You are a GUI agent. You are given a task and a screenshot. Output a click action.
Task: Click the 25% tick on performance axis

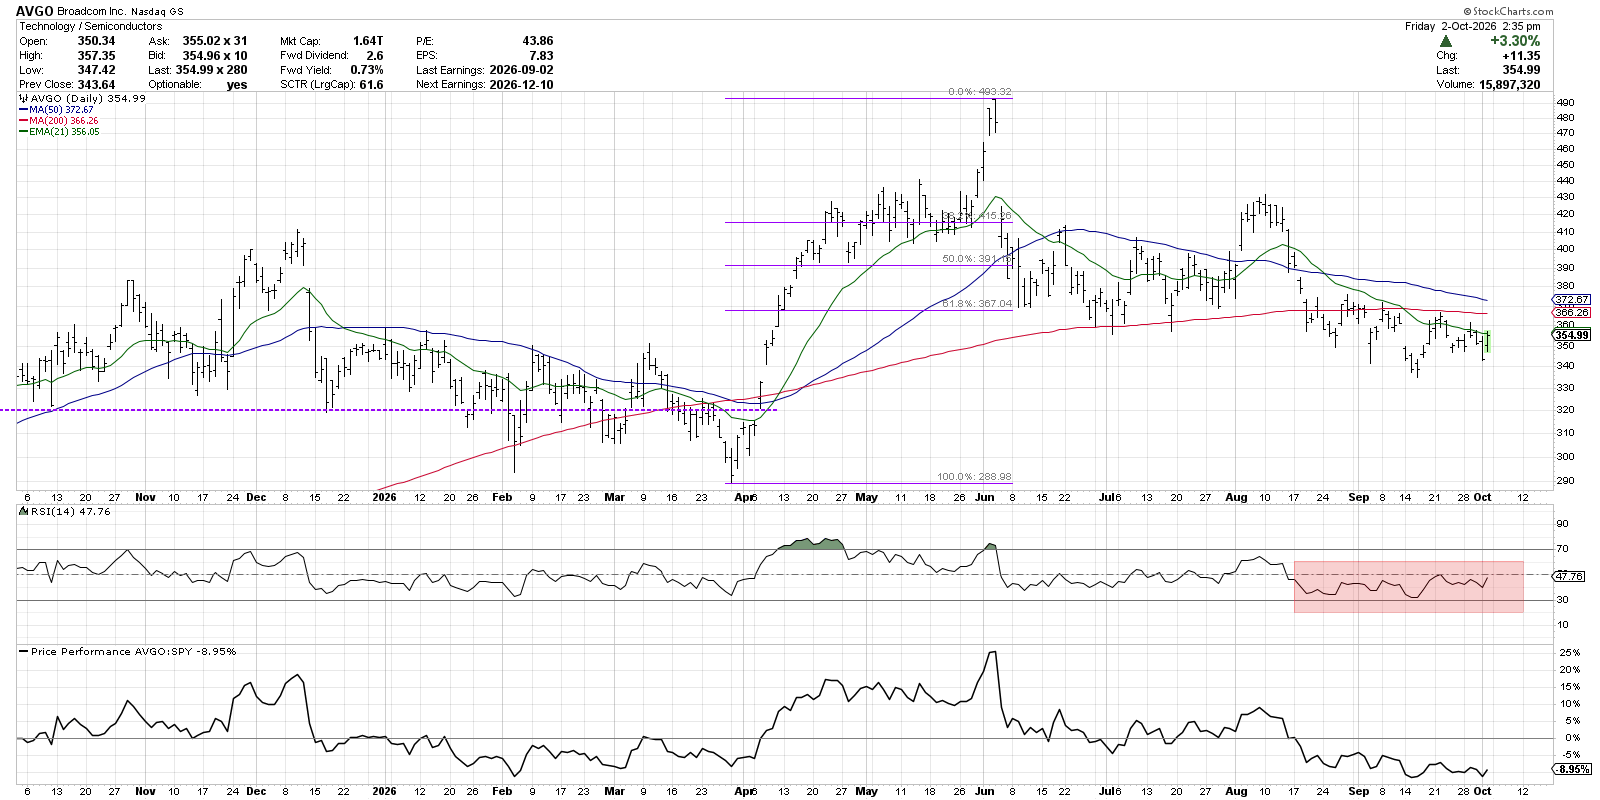coord(1569,653)
